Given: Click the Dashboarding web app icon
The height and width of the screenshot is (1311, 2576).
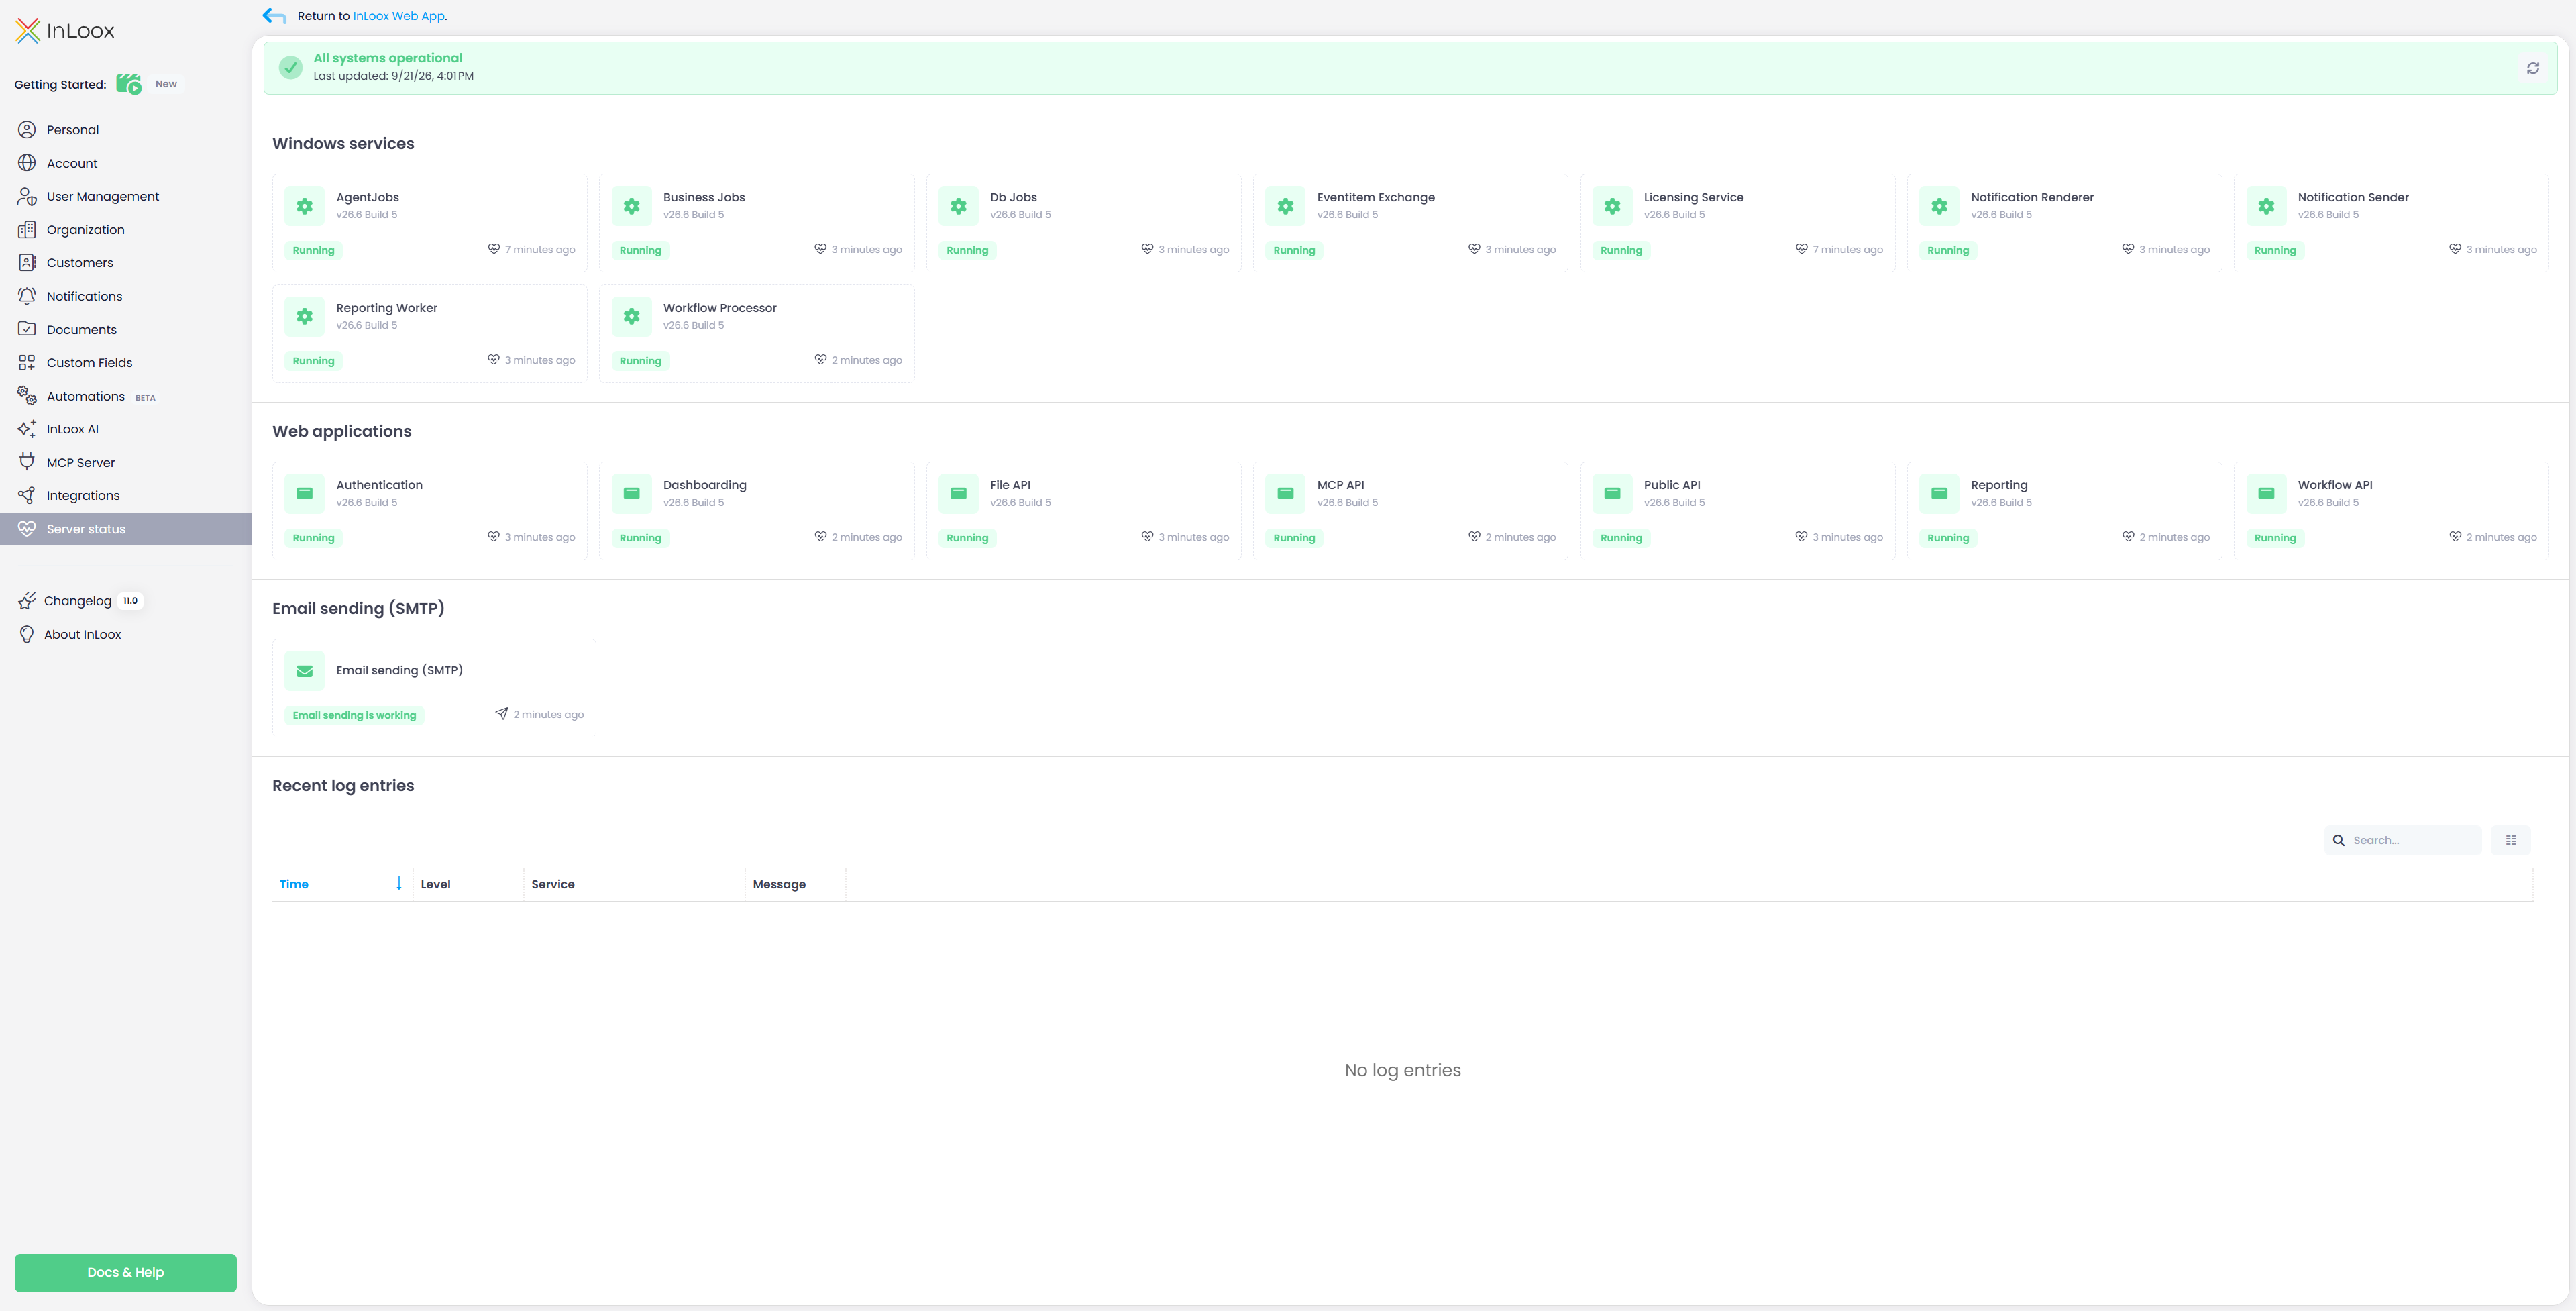Looking at the screenshot, I should coord(632,493).
